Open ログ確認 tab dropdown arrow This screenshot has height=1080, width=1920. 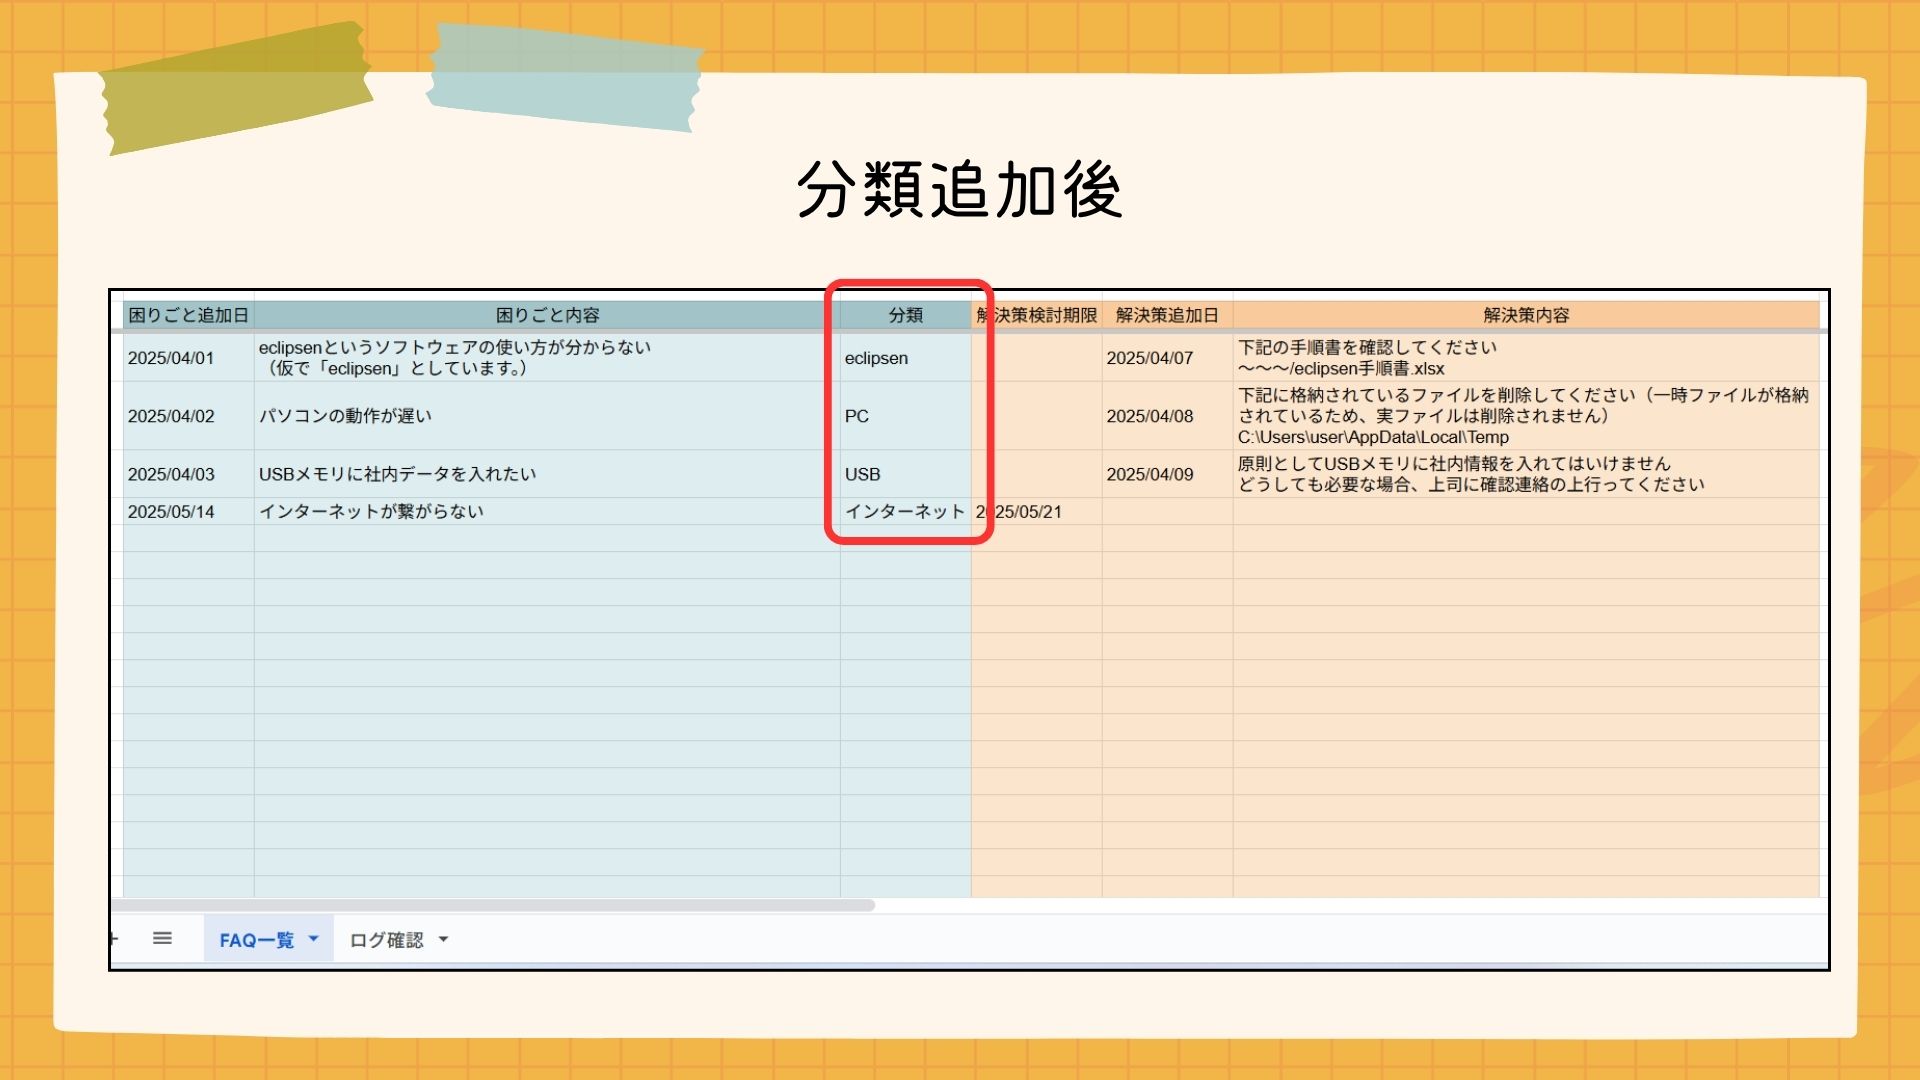443,939
